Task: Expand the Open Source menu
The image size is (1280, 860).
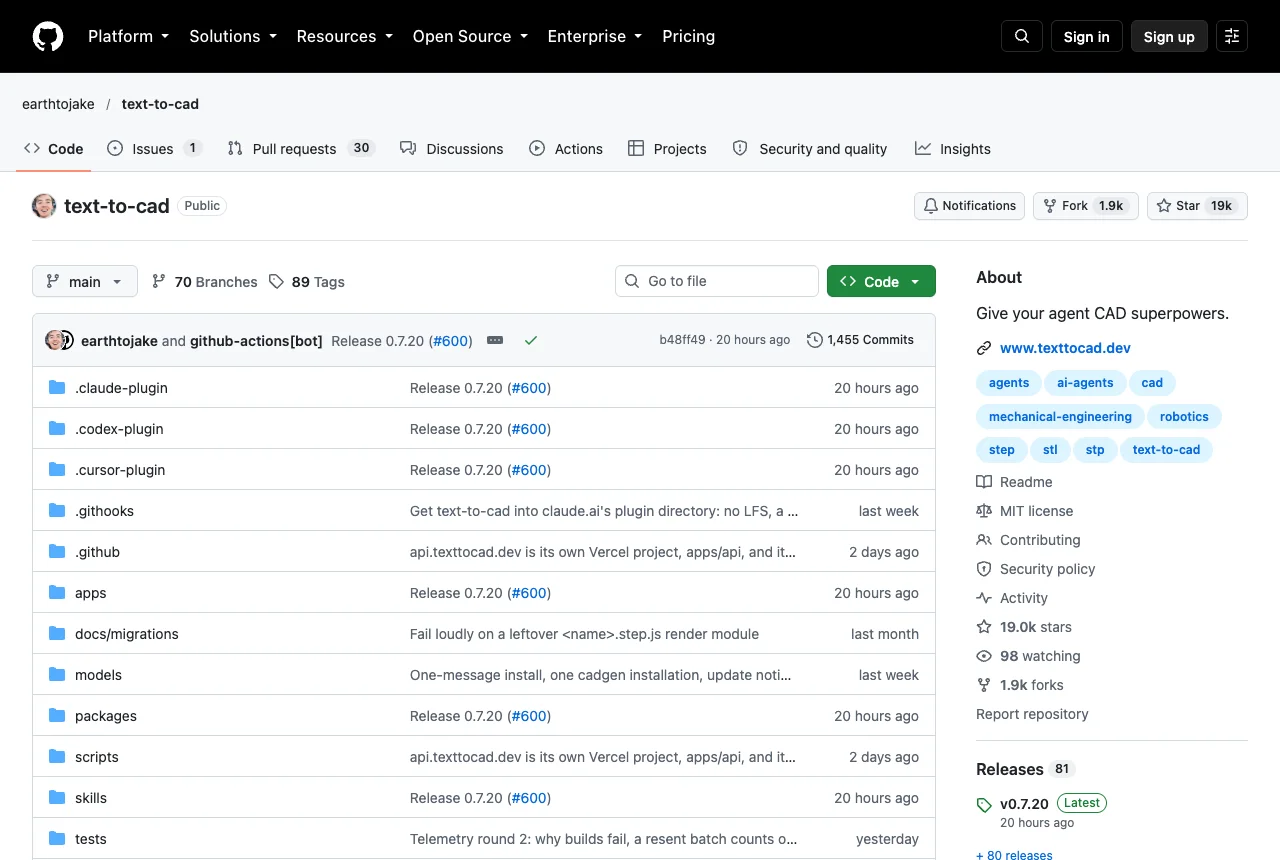Action: [470, 37]
